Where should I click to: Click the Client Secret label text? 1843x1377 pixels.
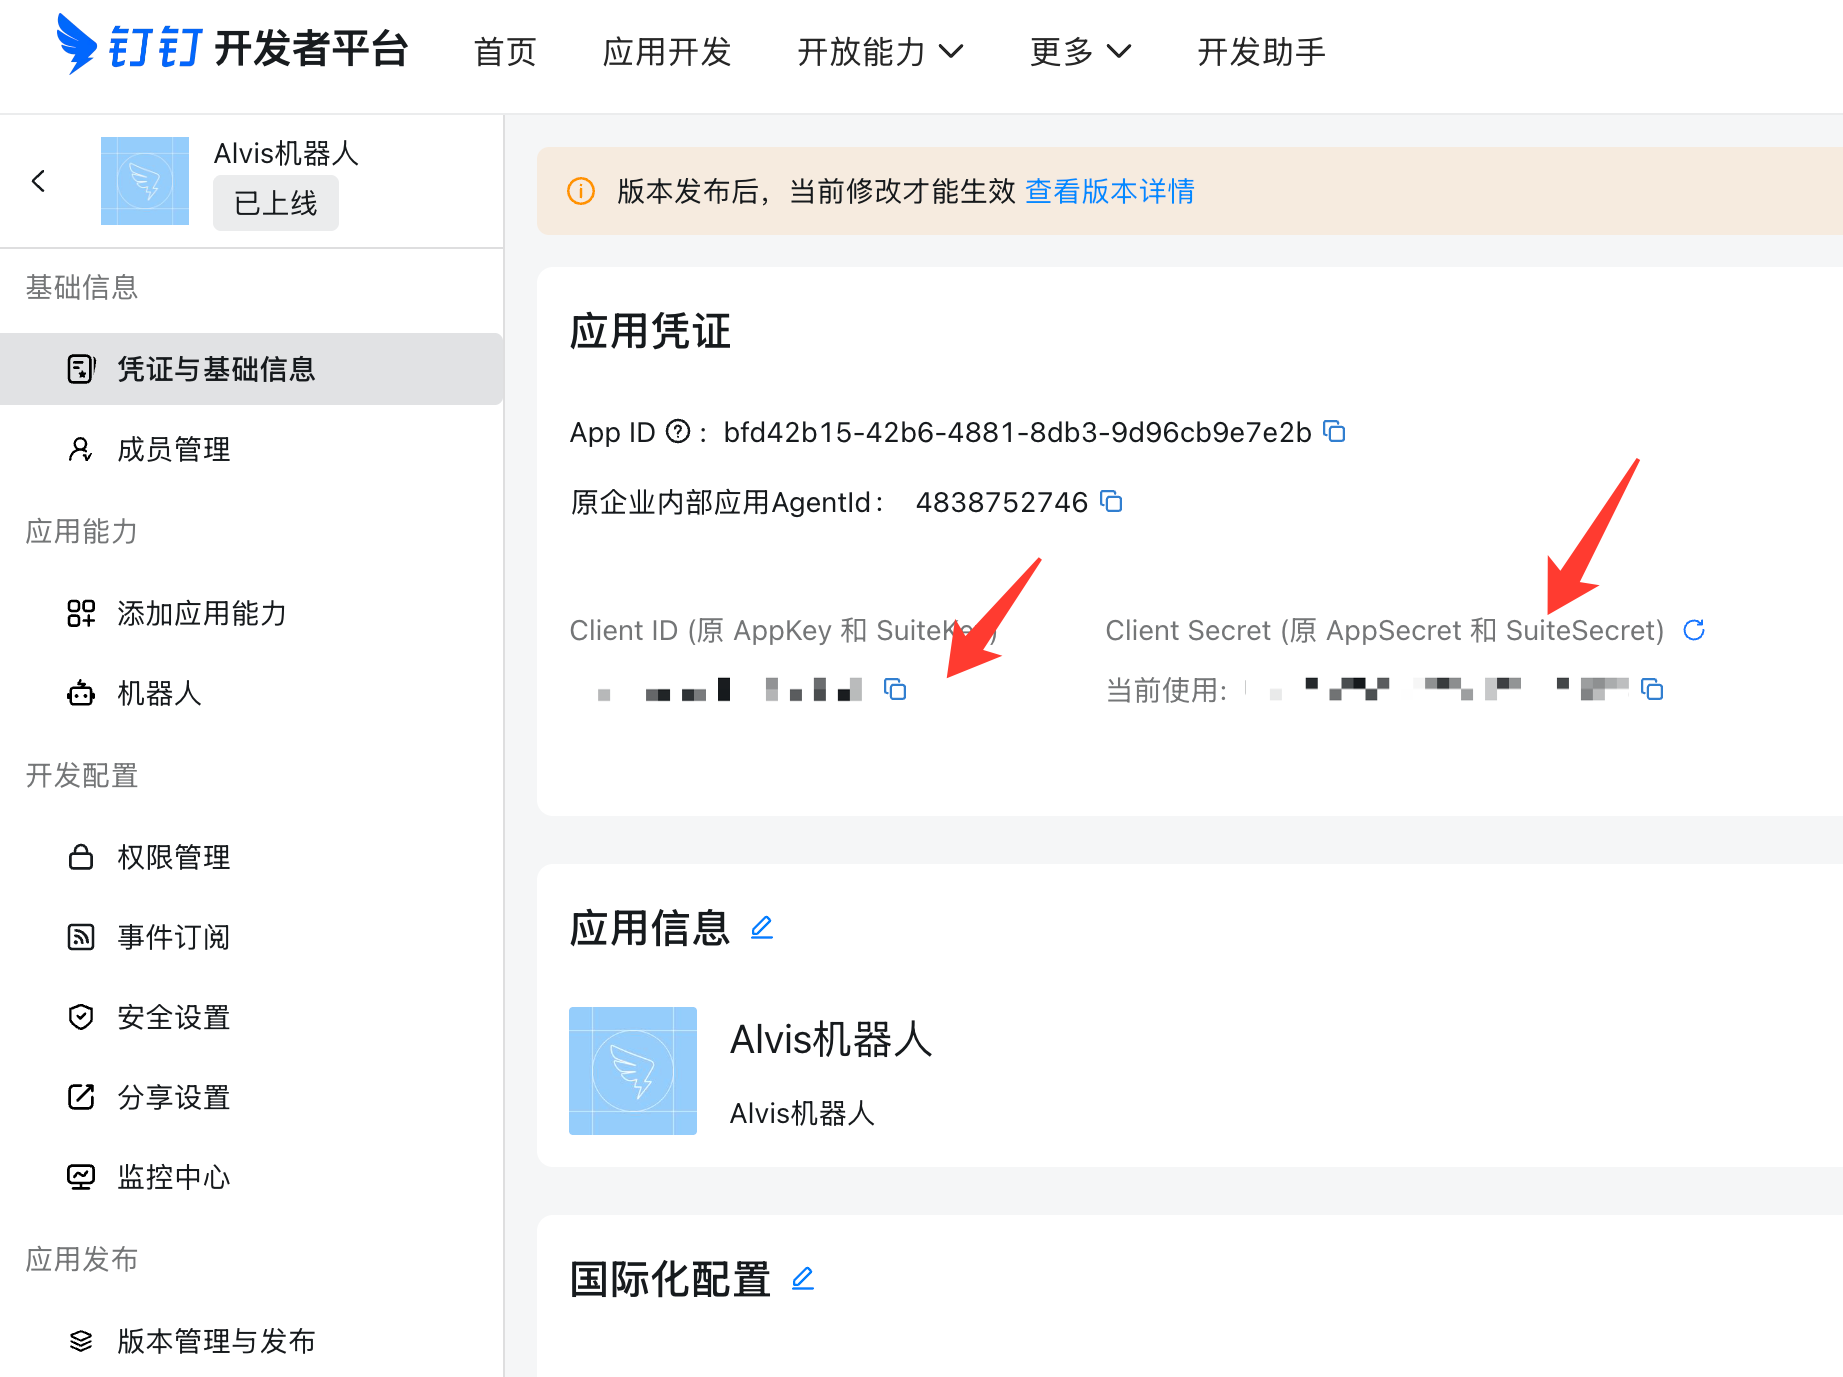click(x=1385, y=631)
